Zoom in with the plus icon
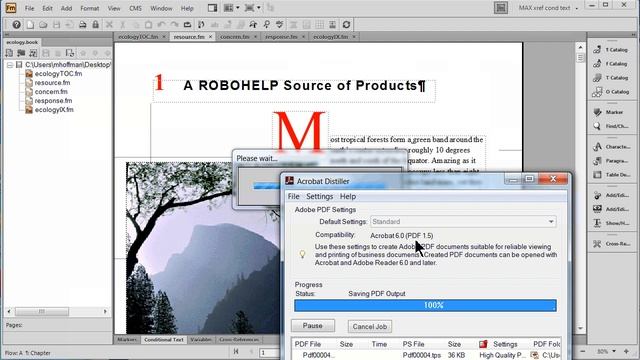Screen dimensions: 640x360 point(627,351)
